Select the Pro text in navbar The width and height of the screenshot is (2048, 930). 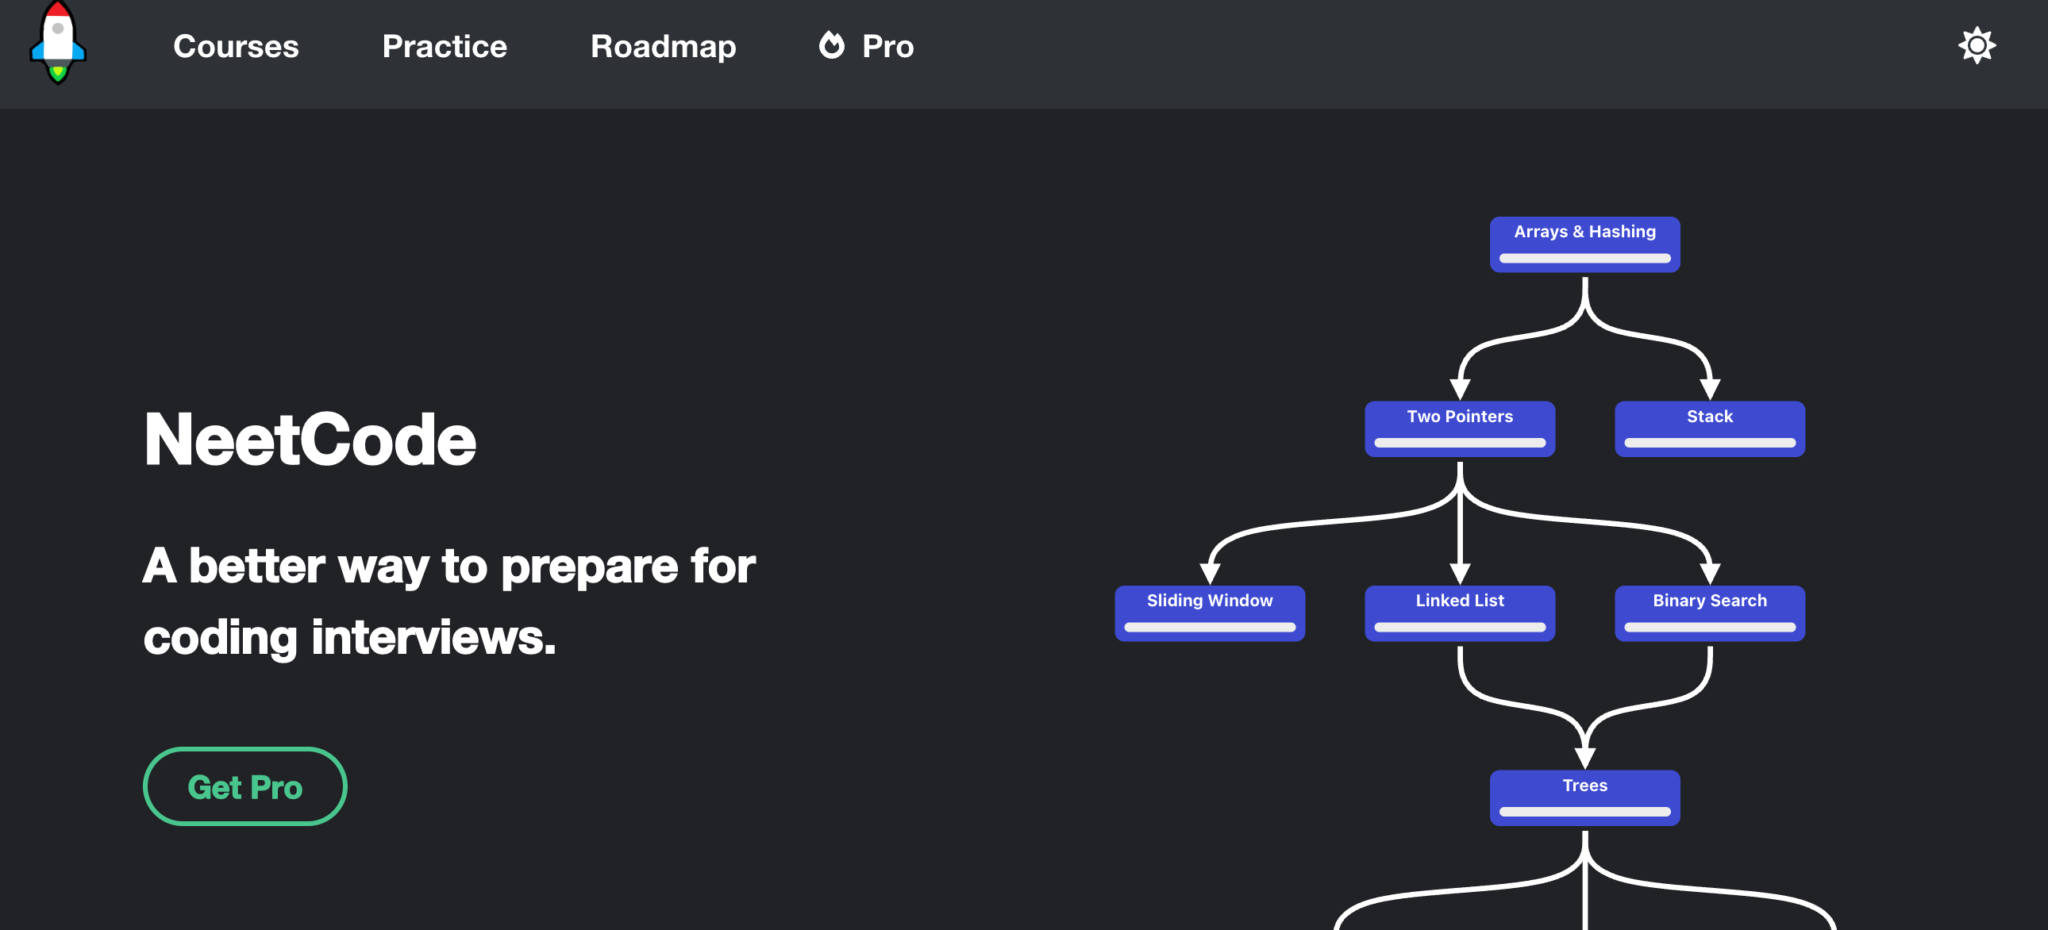pos(888,46)
